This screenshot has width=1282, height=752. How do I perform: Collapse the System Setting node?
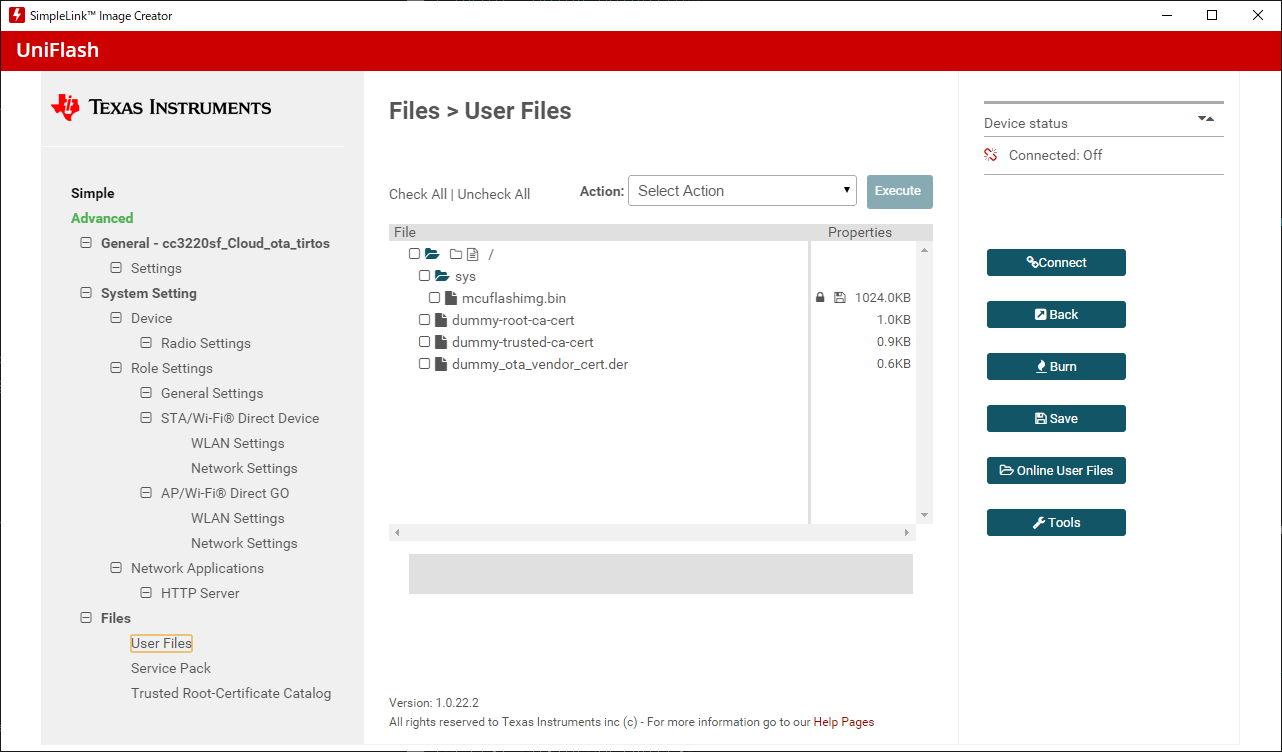coord(86,293)
